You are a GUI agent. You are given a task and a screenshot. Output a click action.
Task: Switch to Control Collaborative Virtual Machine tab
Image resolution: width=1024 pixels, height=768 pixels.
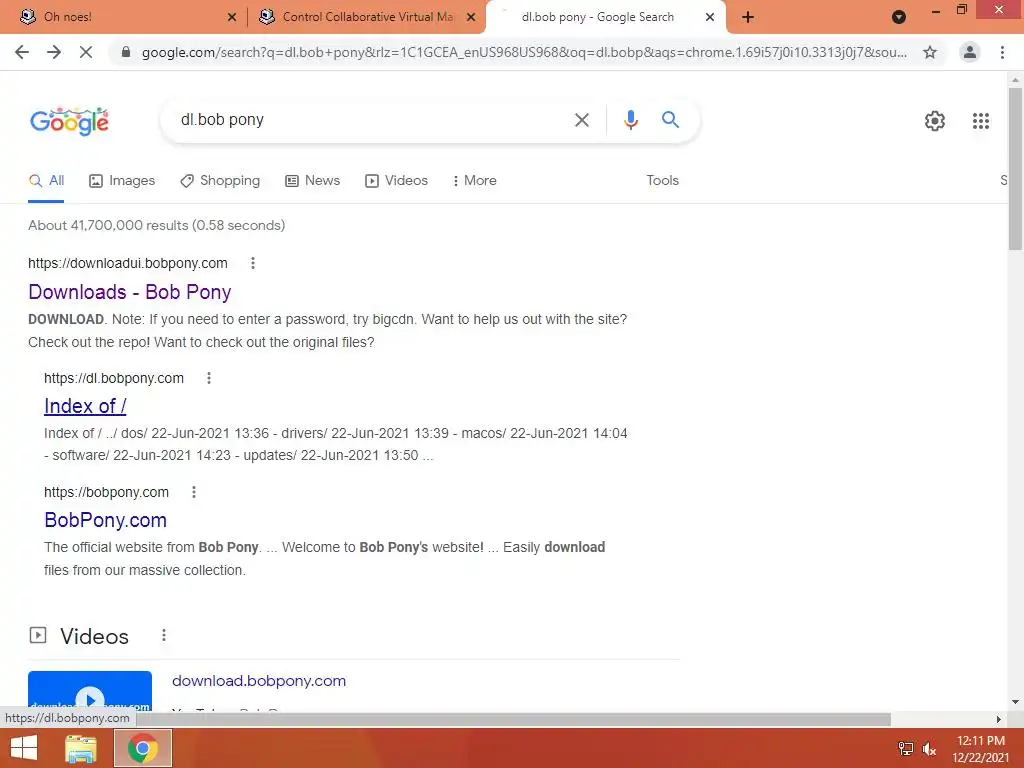click(x=368, y=17)
